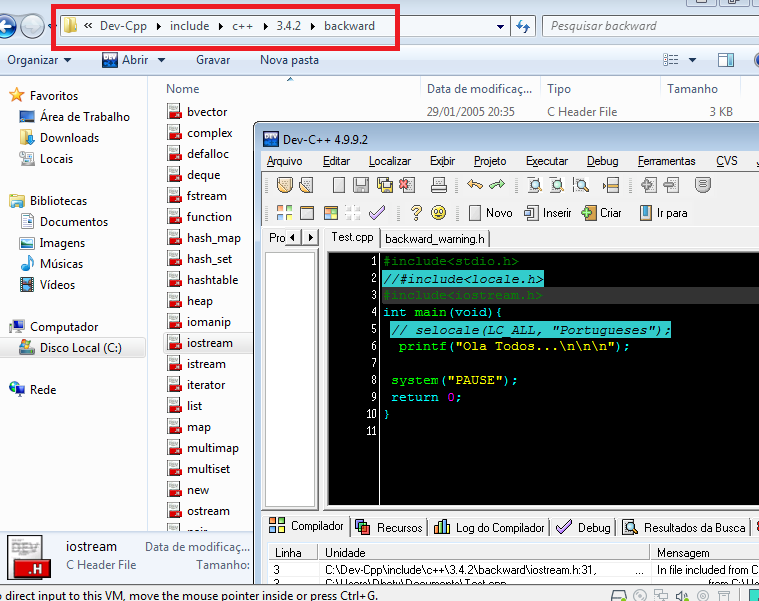This screenshot has height=601, width=759.
Task: Open the change view dropdown arrow in Explorer
Action: [x=692, y=60]
